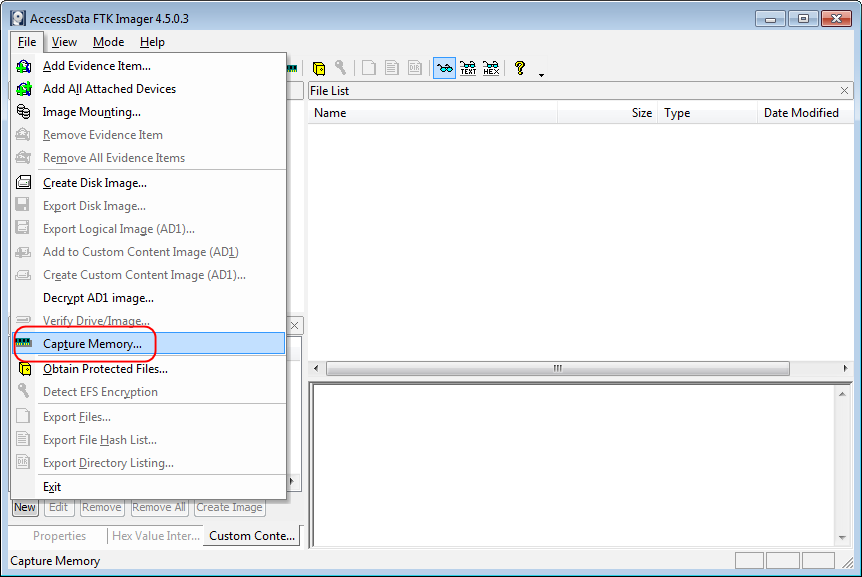Viewport: 862px width, 577px height.
Task: Click the Obtain Protected Files icon in menu
Action: click(25, 369)
